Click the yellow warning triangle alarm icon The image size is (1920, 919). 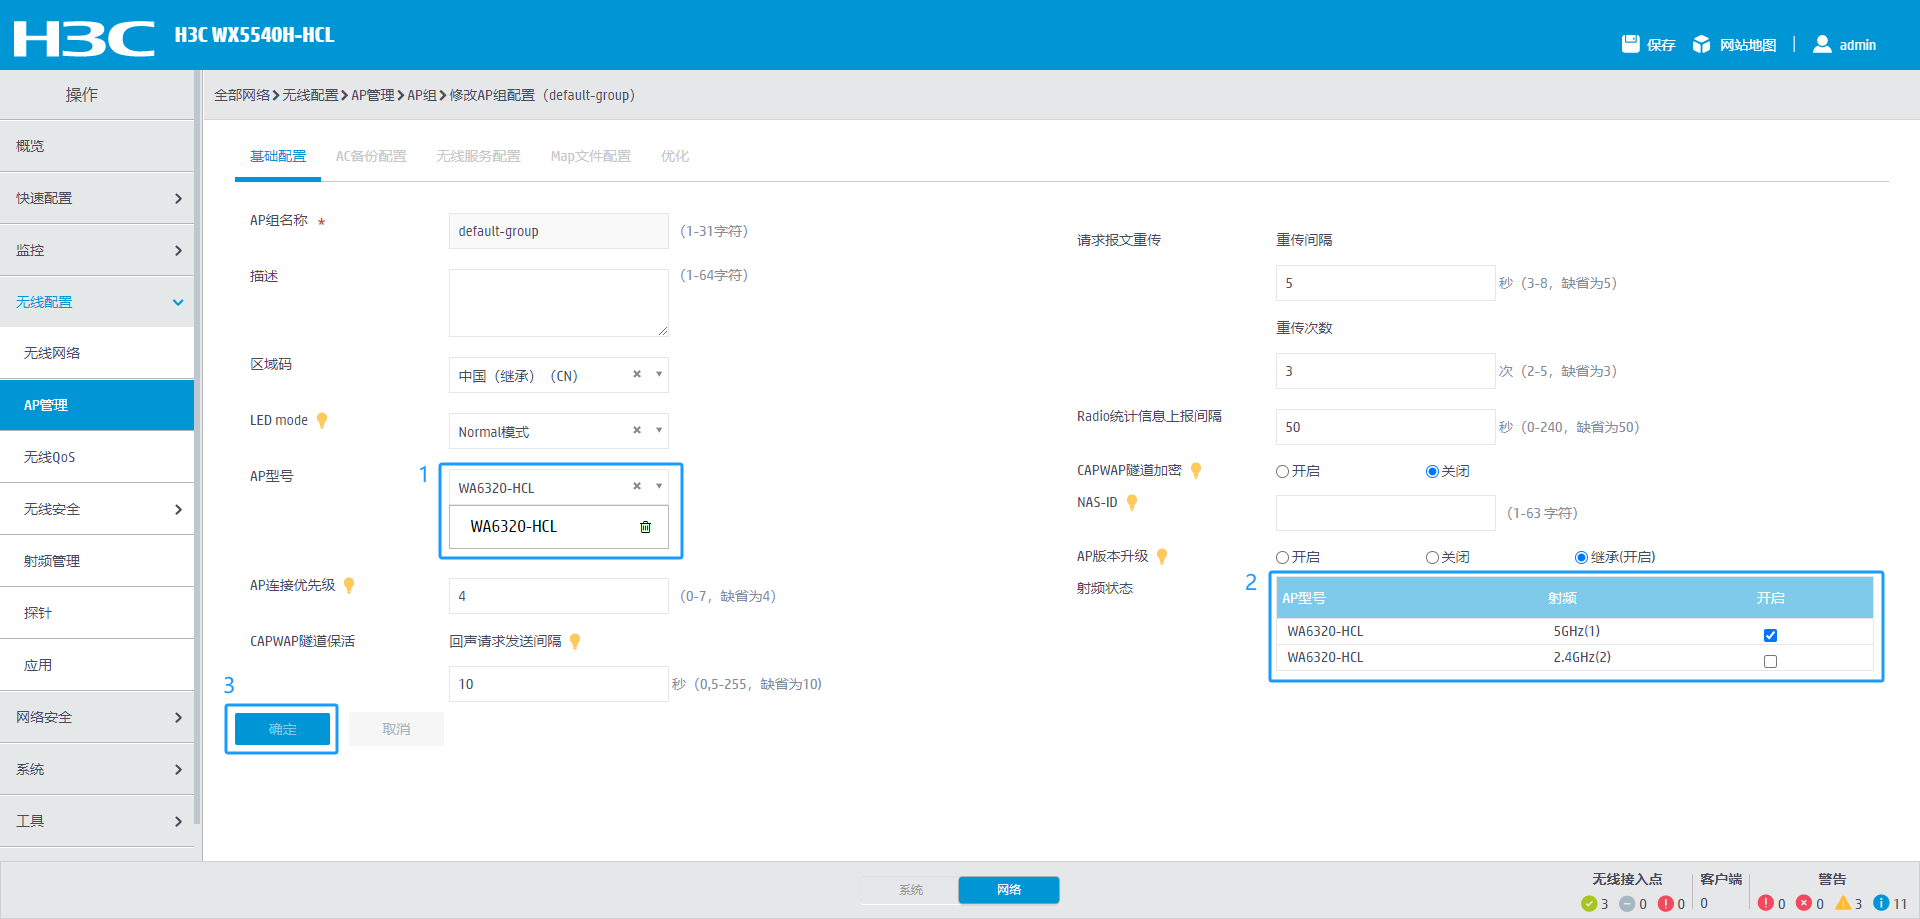(x=1842, y=903)
